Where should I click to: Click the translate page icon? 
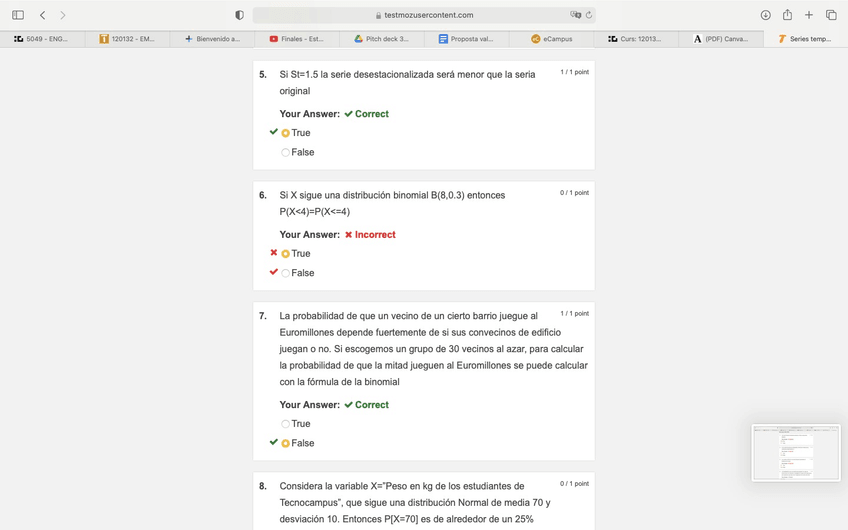pyautogui.click(x=575, y=15)
